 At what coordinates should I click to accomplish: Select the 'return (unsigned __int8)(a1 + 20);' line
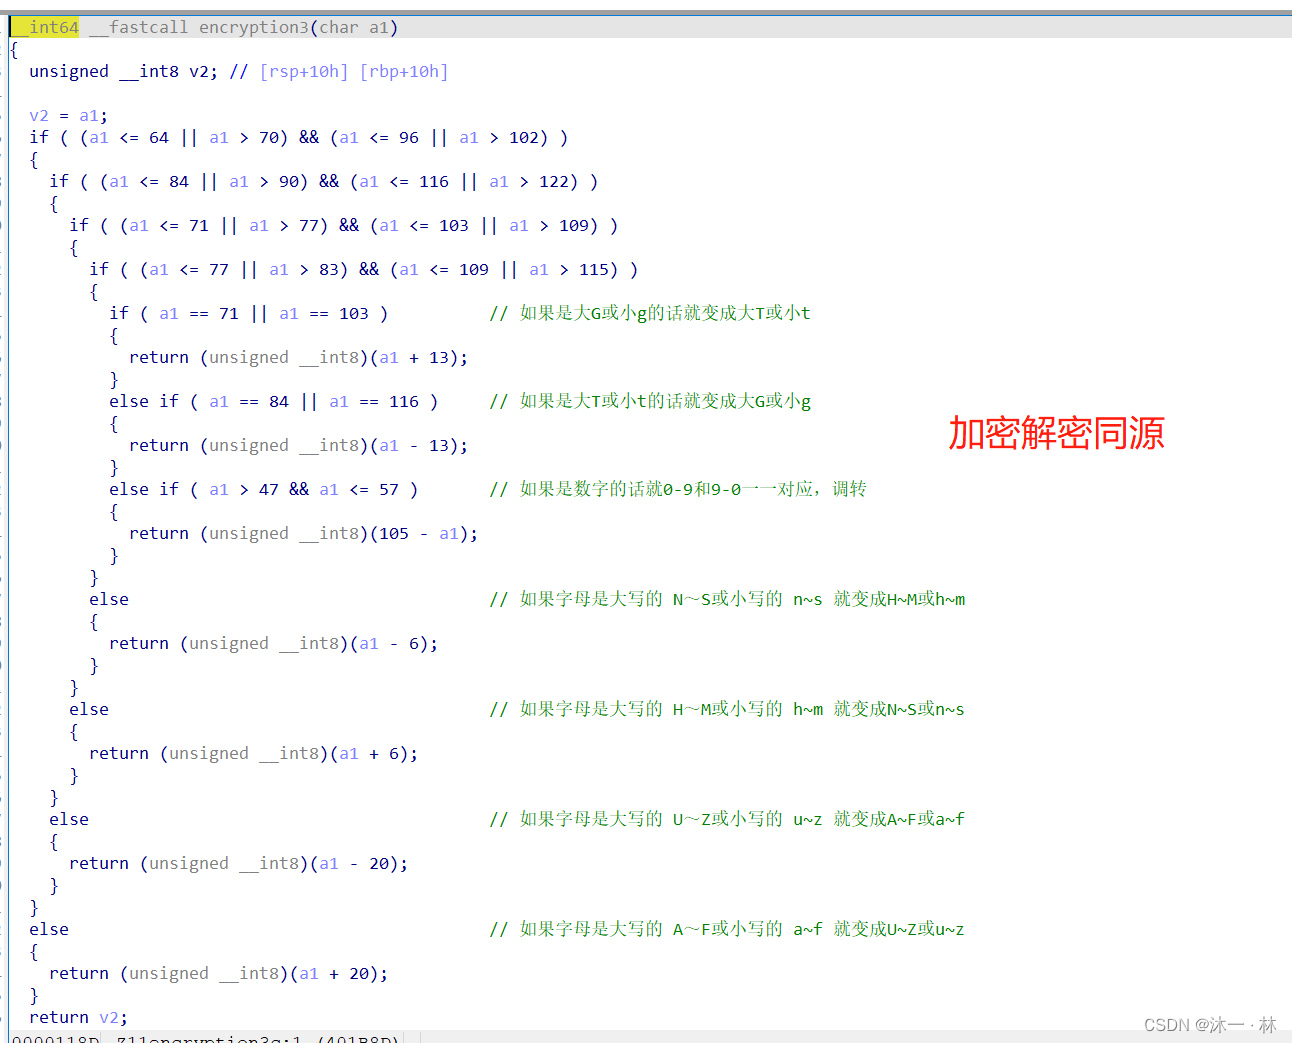218,973
